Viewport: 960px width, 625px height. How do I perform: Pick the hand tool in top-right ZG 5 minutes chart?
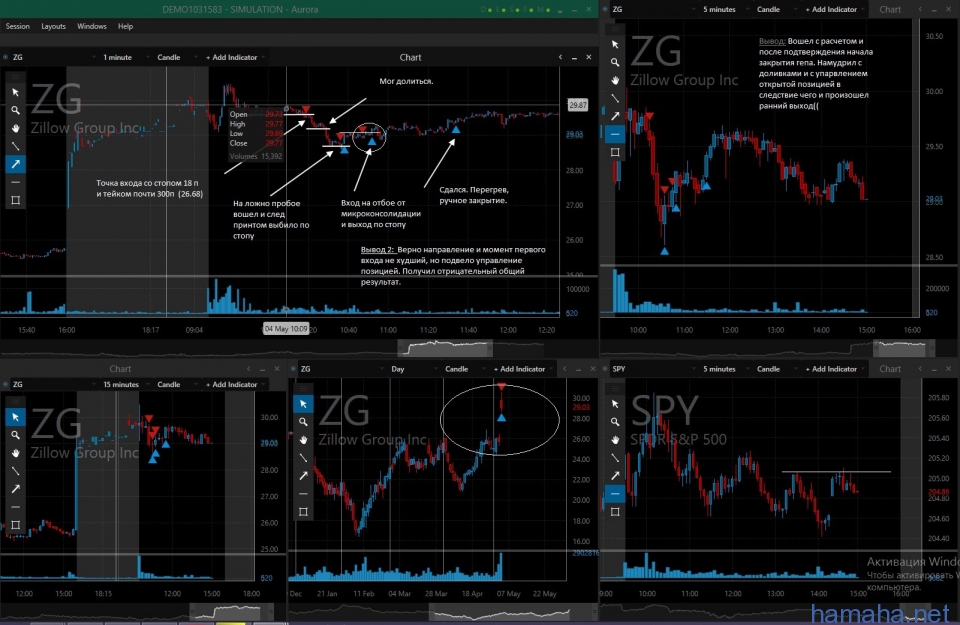(615, 80)
